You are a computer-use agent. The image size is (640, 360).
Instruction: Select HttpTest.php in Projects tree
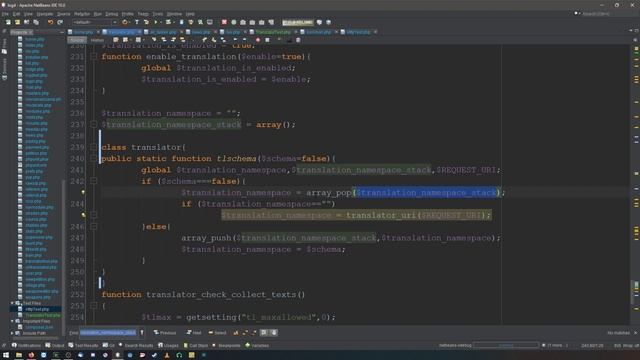coord(37,309)
